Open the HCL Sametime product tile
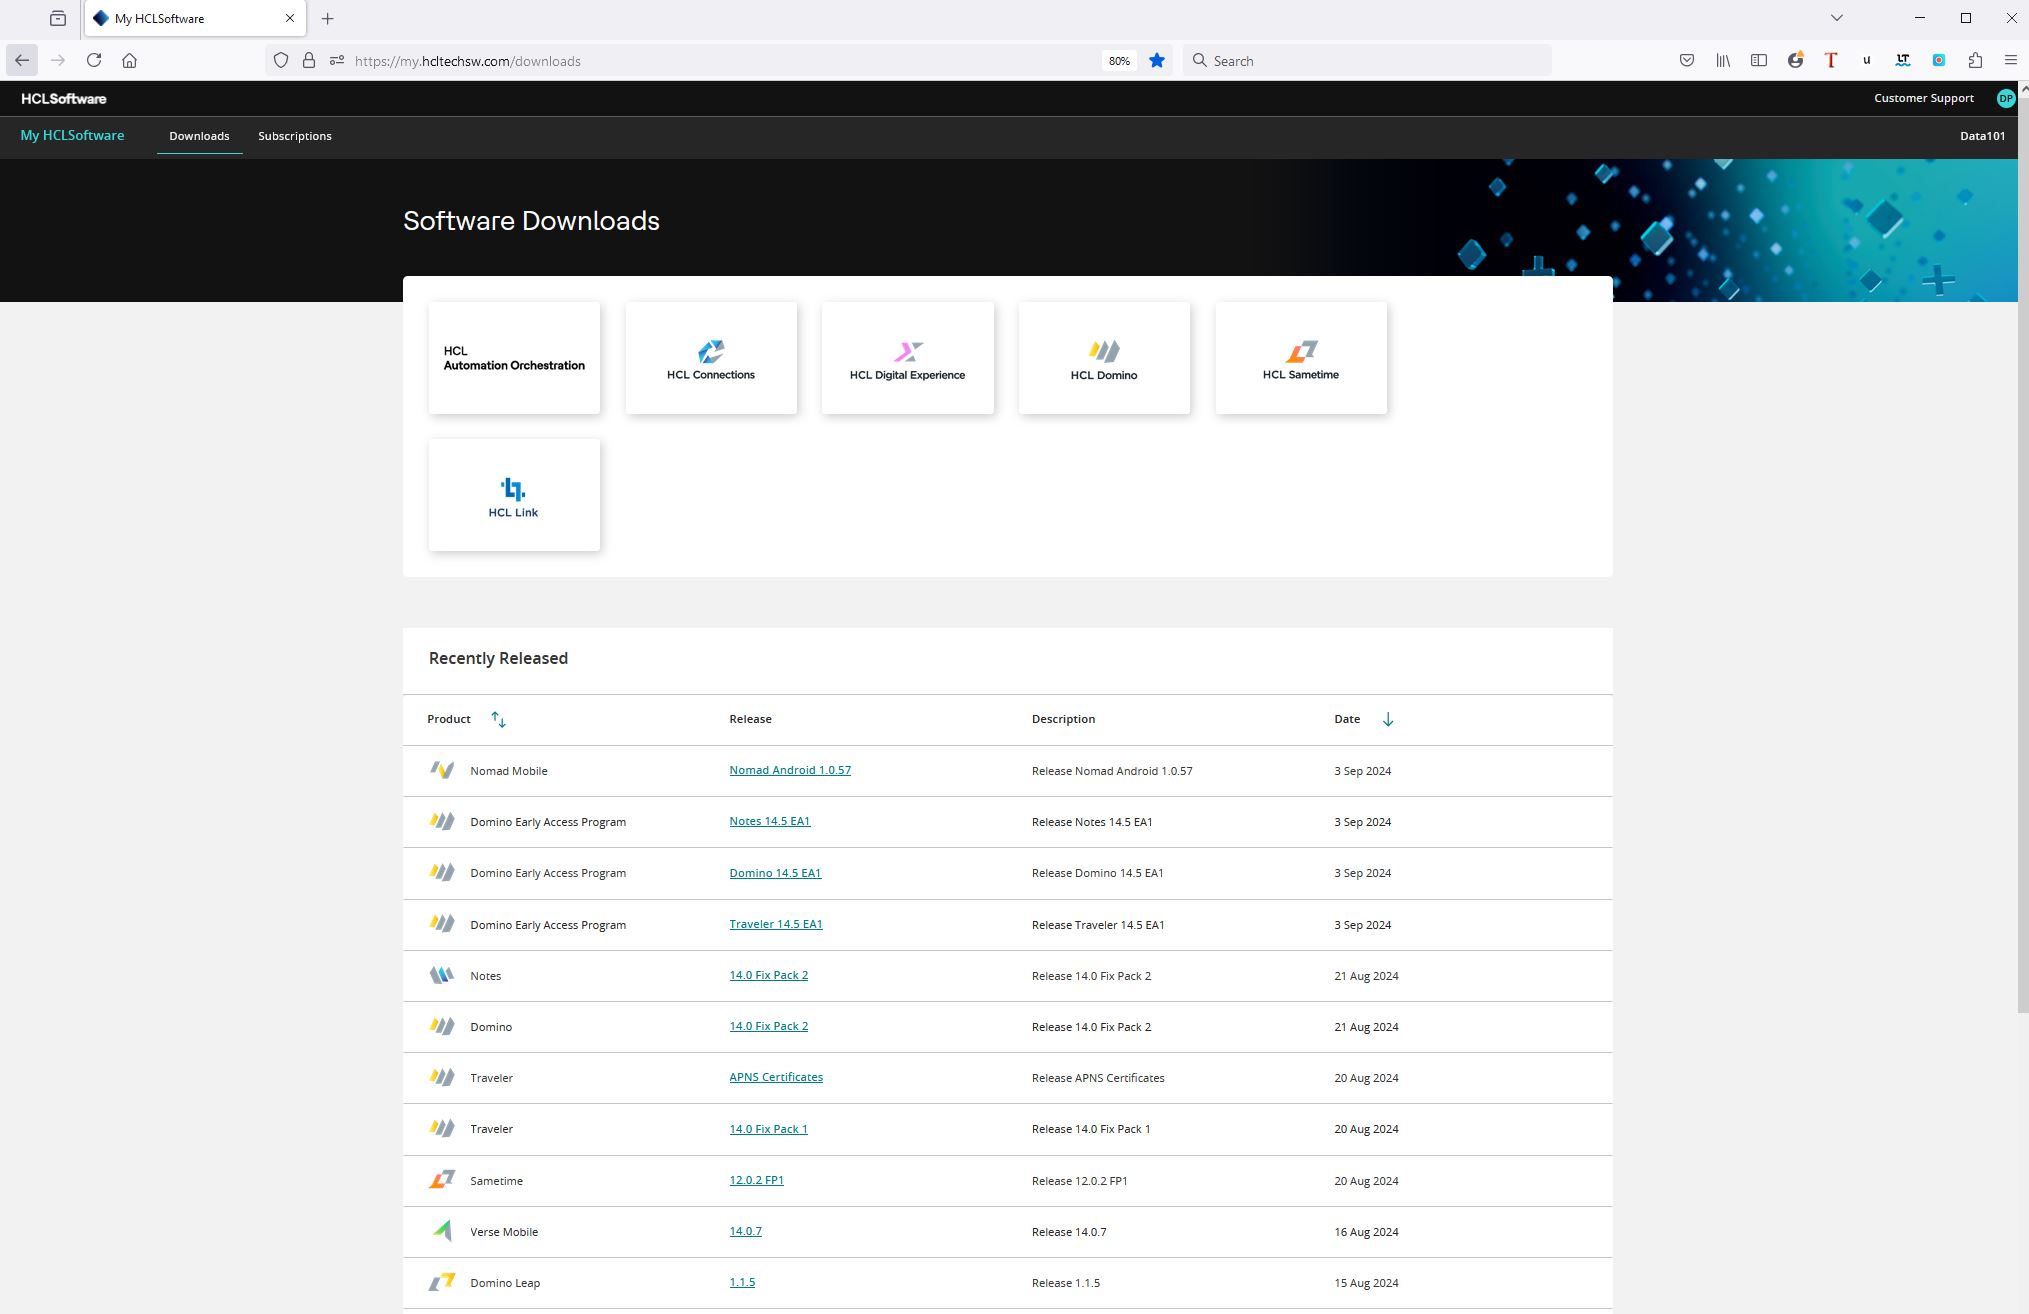2029x1314 pixels. (1300, 358)
